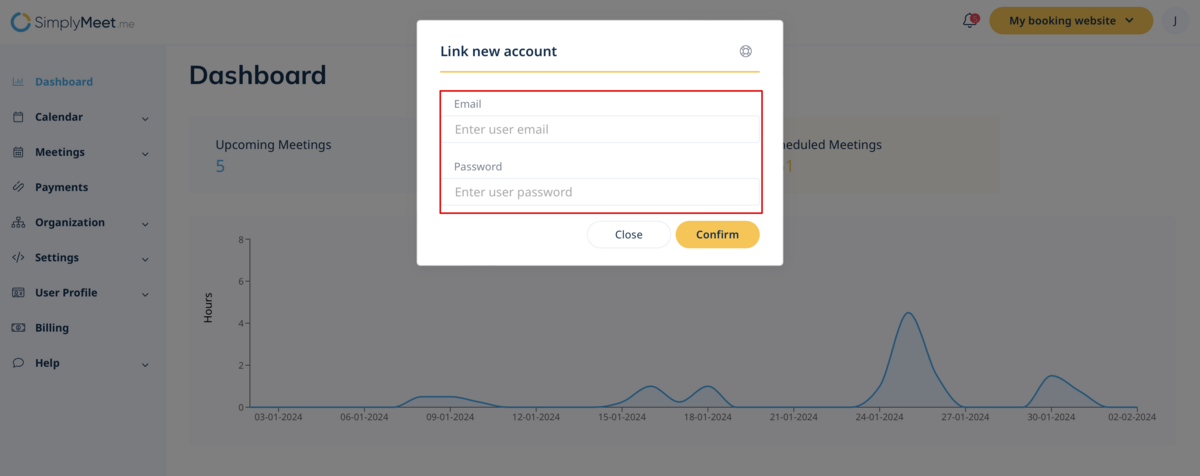Click the Organization icon in sidebar
The image size is (1200, 476).
pyautogui.click(x=18, y=223)
